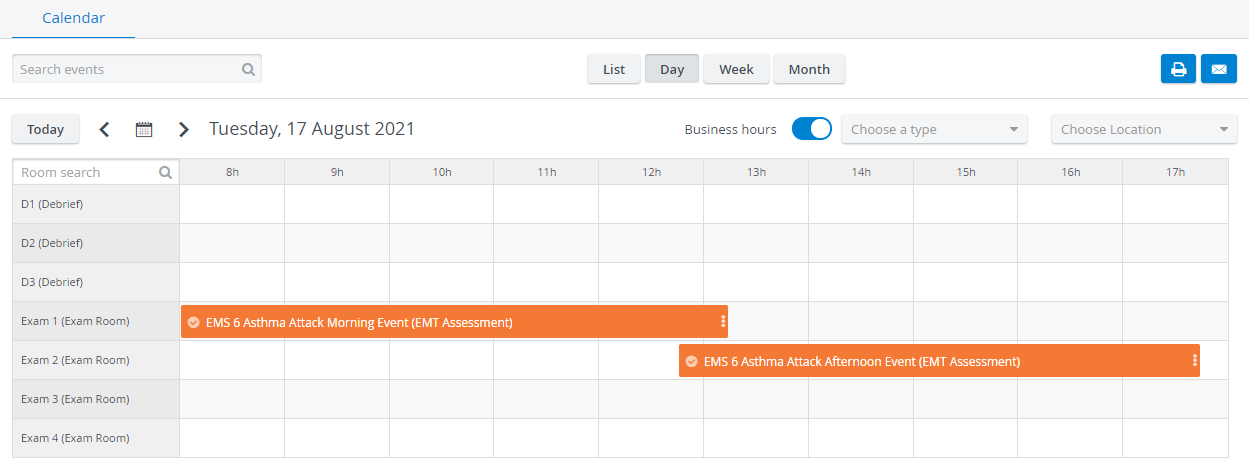Viewport: 1249px width, 458px height.
Task: Focus the Search events field
Action: point(137,70)
